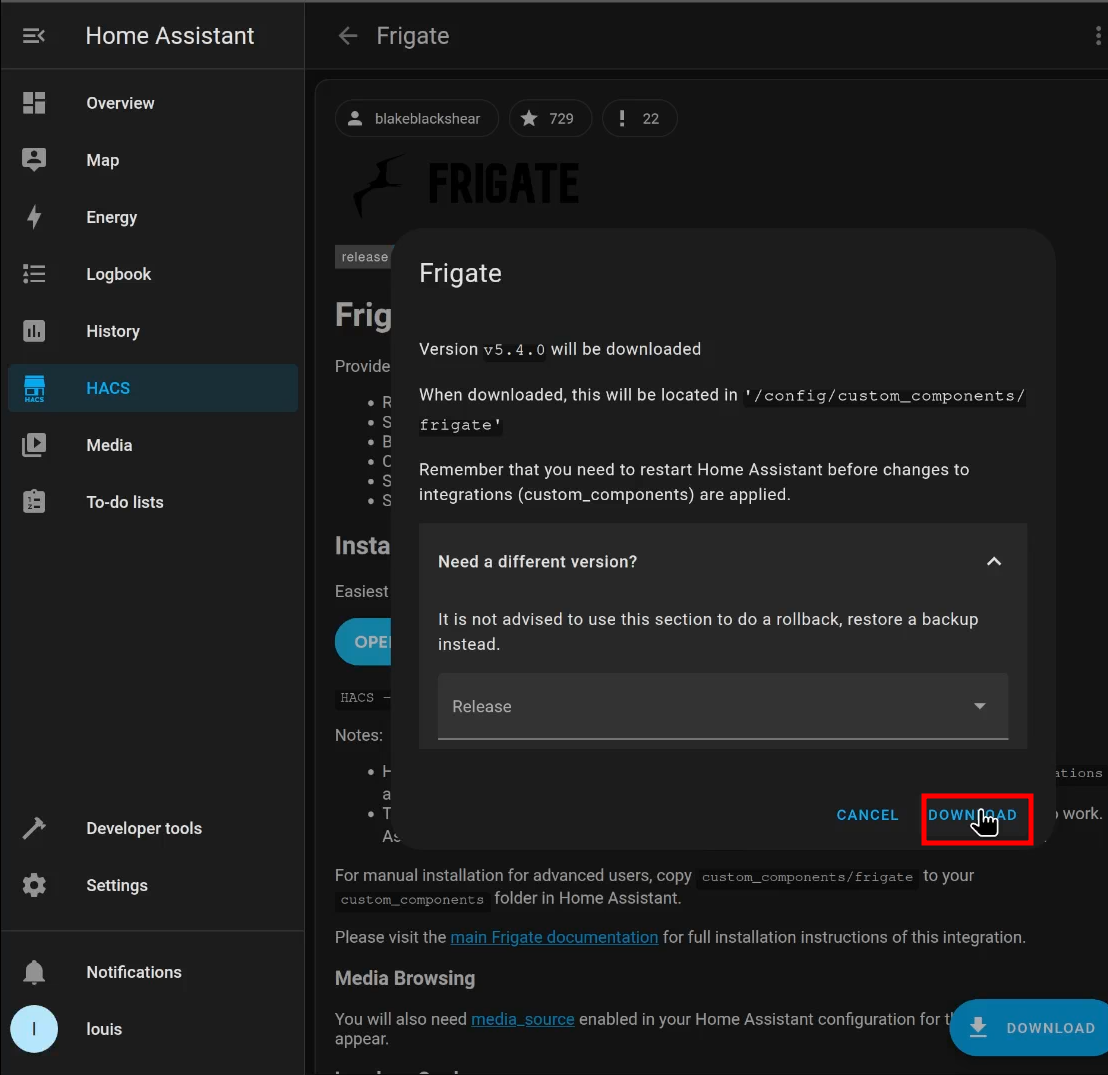Click the louis user avatar

(x=34, y=1029)
